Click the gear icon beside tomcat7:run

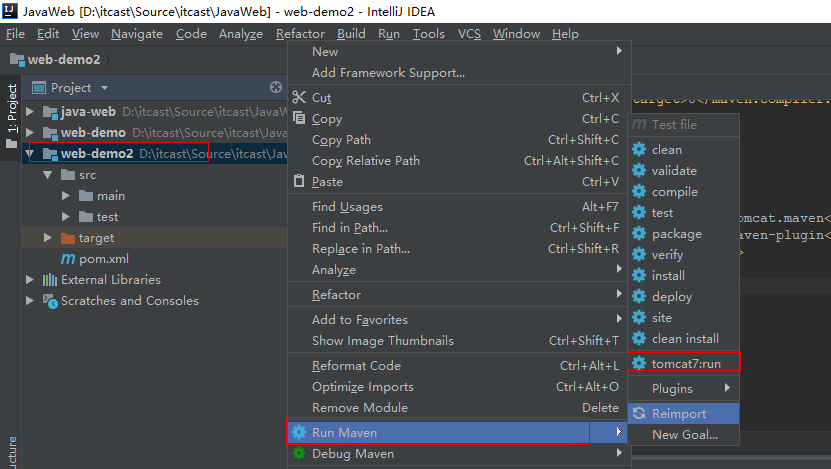[x=639, y=363]
